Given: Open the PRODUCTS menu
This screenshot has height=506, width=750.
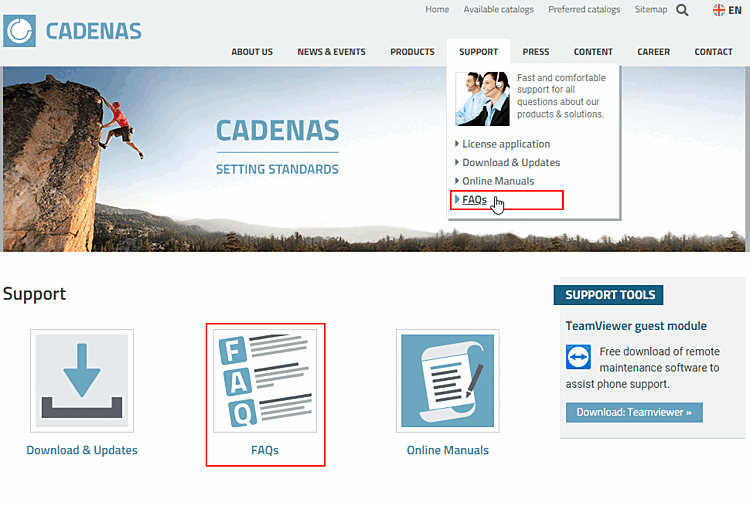Looking at the screenshot, I should click(x=412, y=52).
